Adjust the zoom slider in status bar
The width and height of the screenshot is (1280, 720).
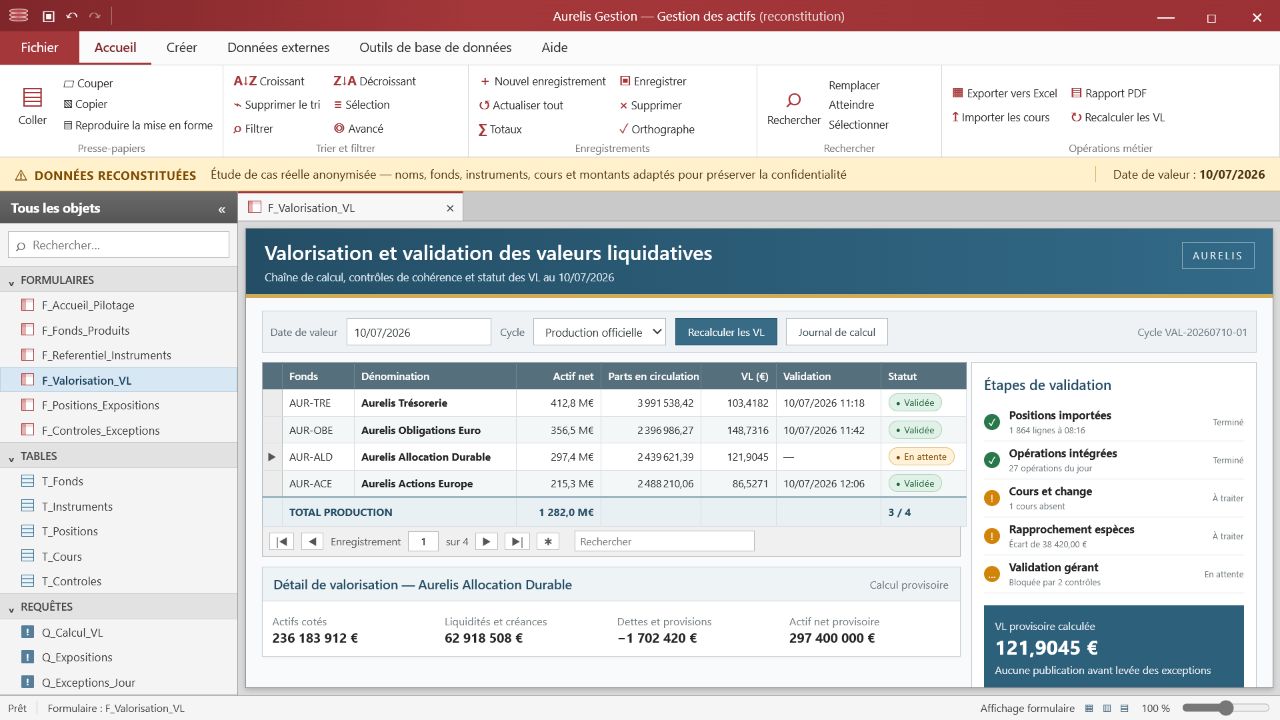click(1226, 708)
